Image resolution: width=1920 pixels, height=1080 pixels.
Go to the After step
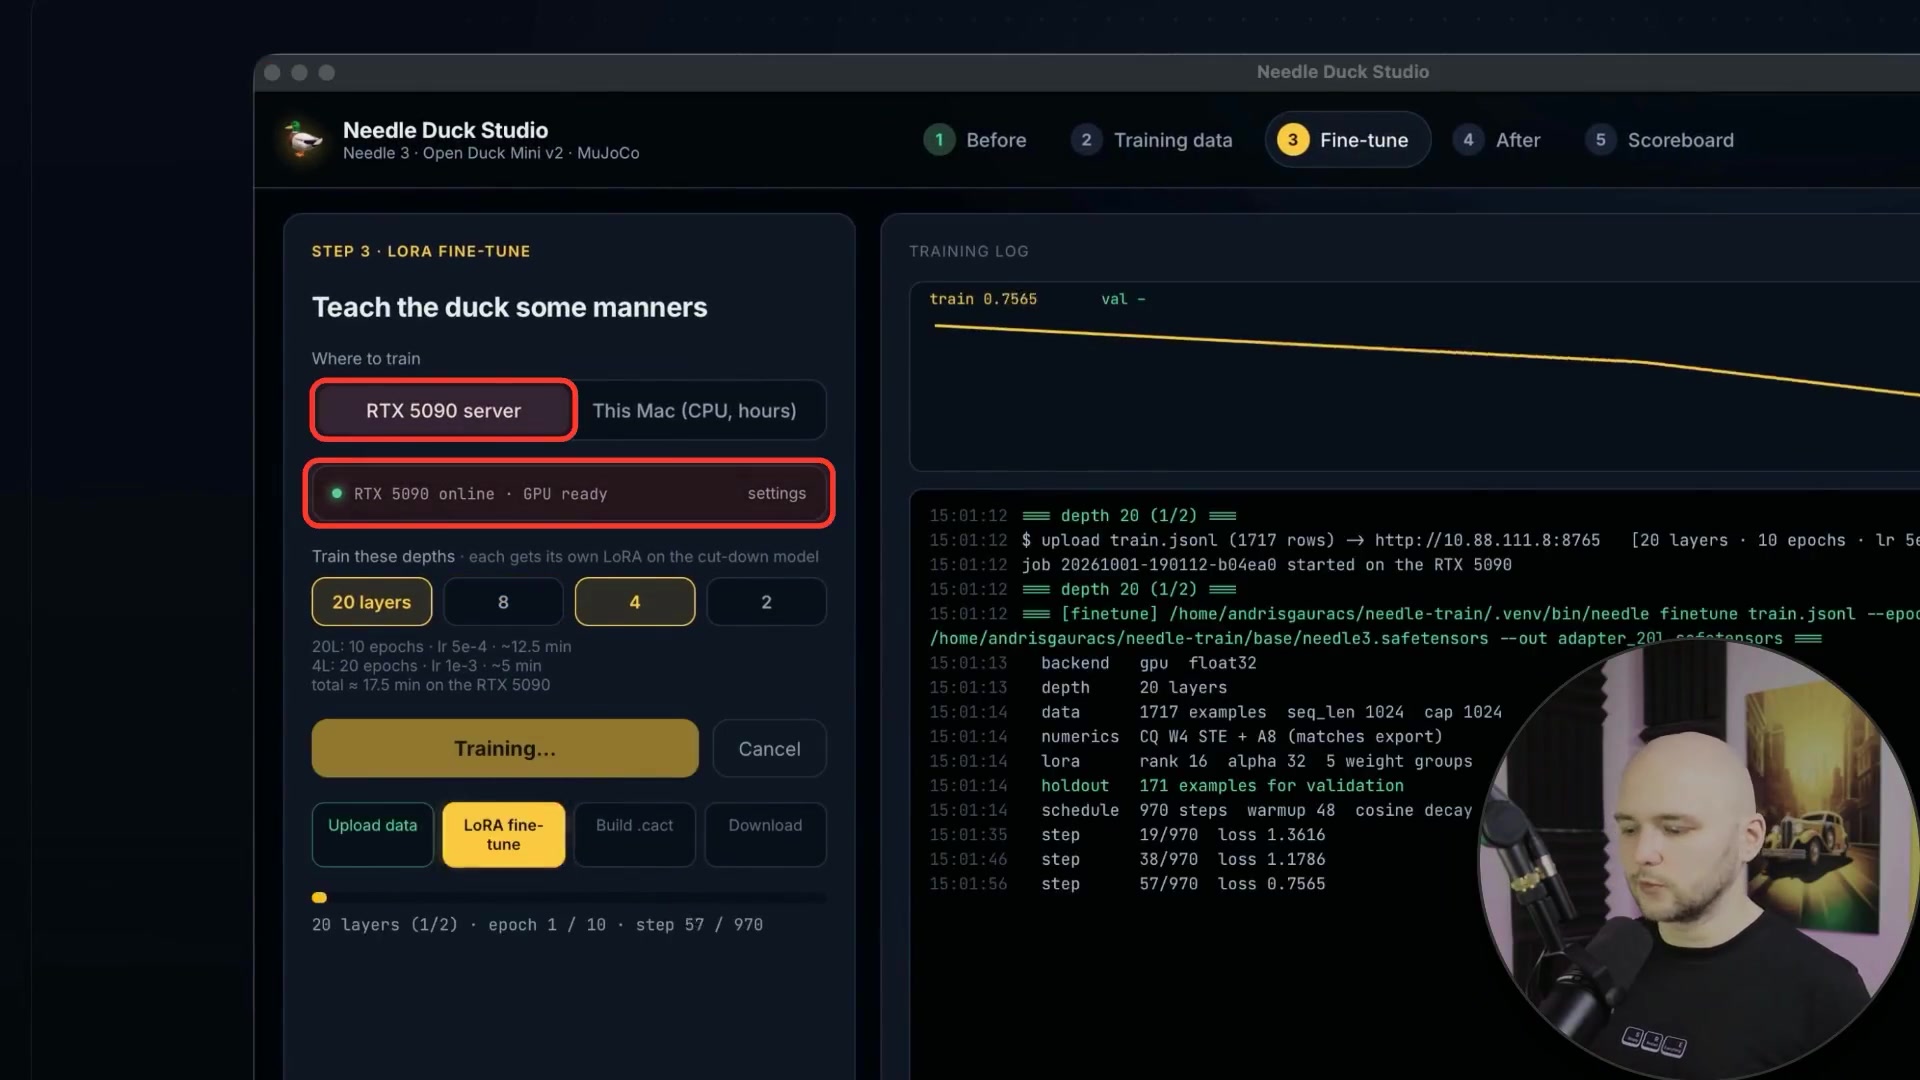(1497, 140)
